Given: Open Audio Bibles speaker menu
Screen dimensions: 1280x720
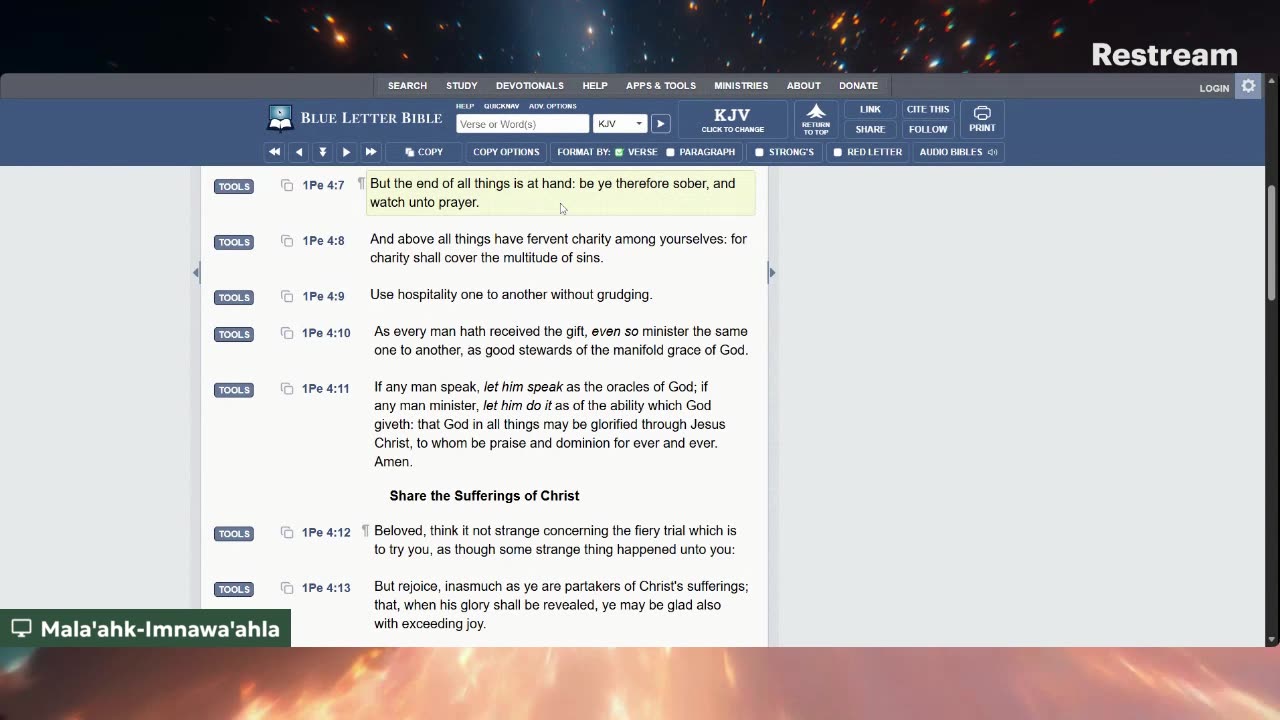Looking at the screenshot, I should pos(958,152).
